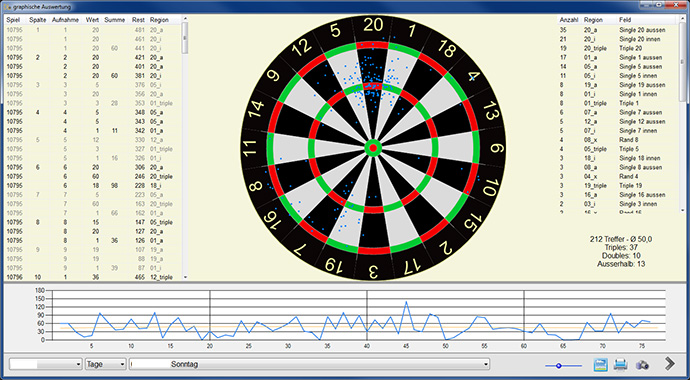Click the image/picture export icon
Viewport: 690px width, 380px height.
point(601,364)
